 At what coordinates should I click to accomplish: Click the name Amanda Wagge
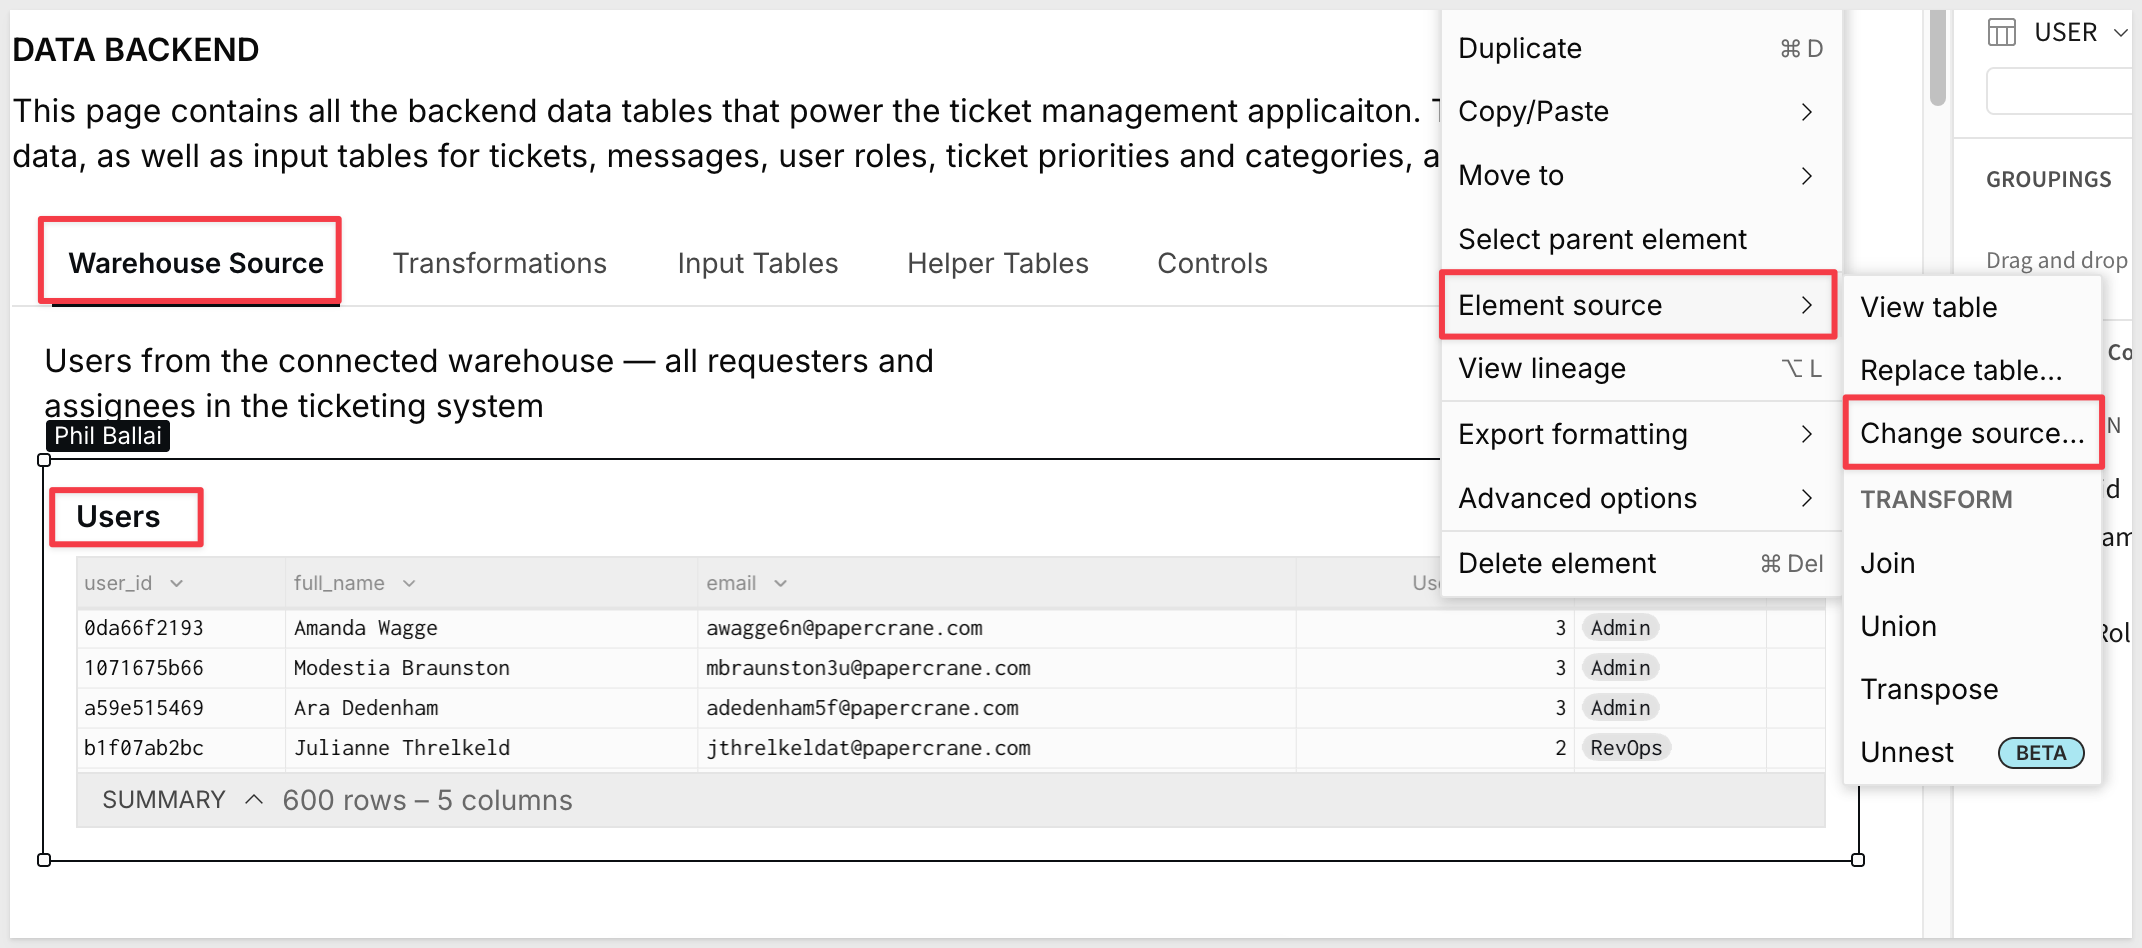[x=366, y=628]
